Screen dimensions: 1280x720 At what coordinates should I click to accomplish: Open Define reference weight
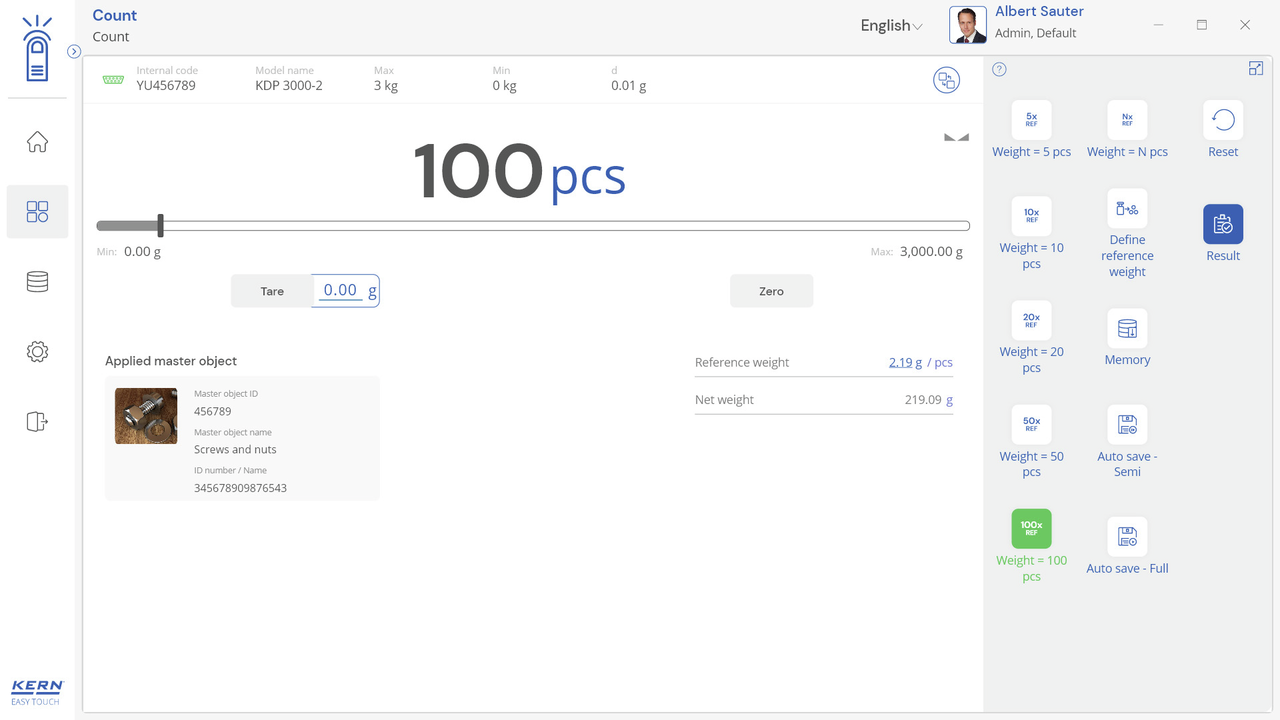point(1127,209)
